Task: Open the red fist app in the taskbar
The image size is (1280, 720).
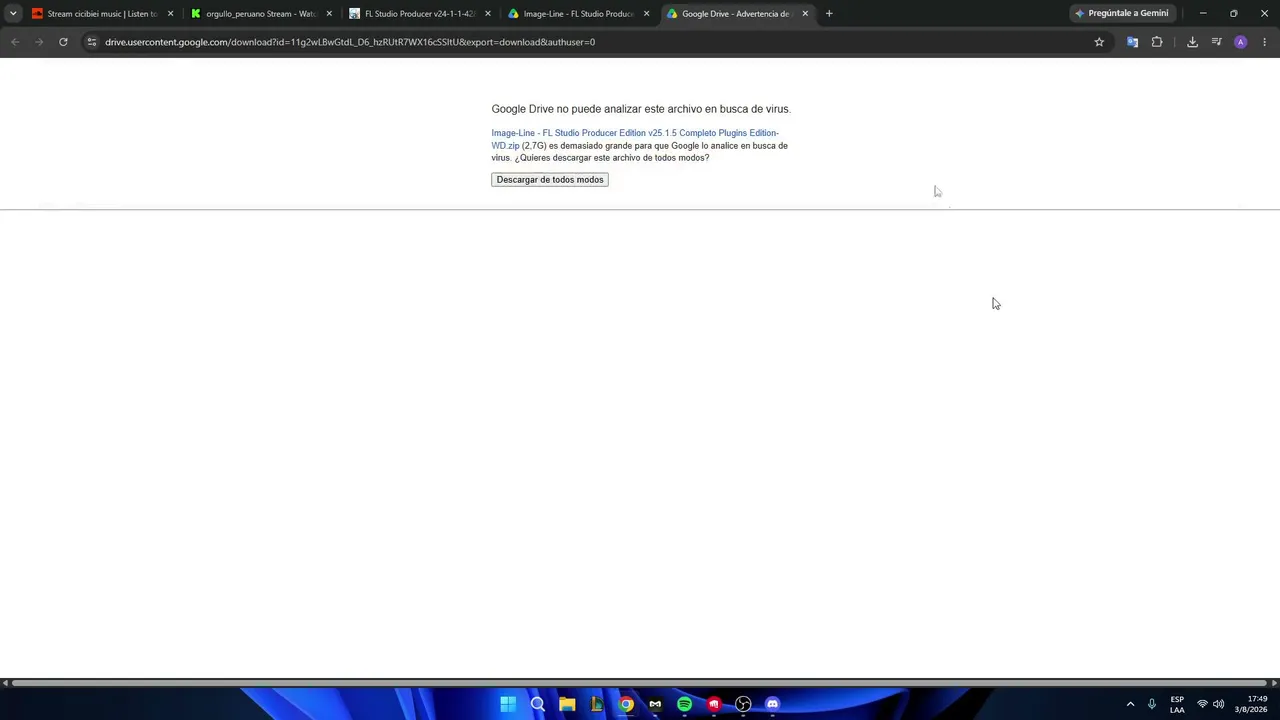Action: click(x=714, y=704)
